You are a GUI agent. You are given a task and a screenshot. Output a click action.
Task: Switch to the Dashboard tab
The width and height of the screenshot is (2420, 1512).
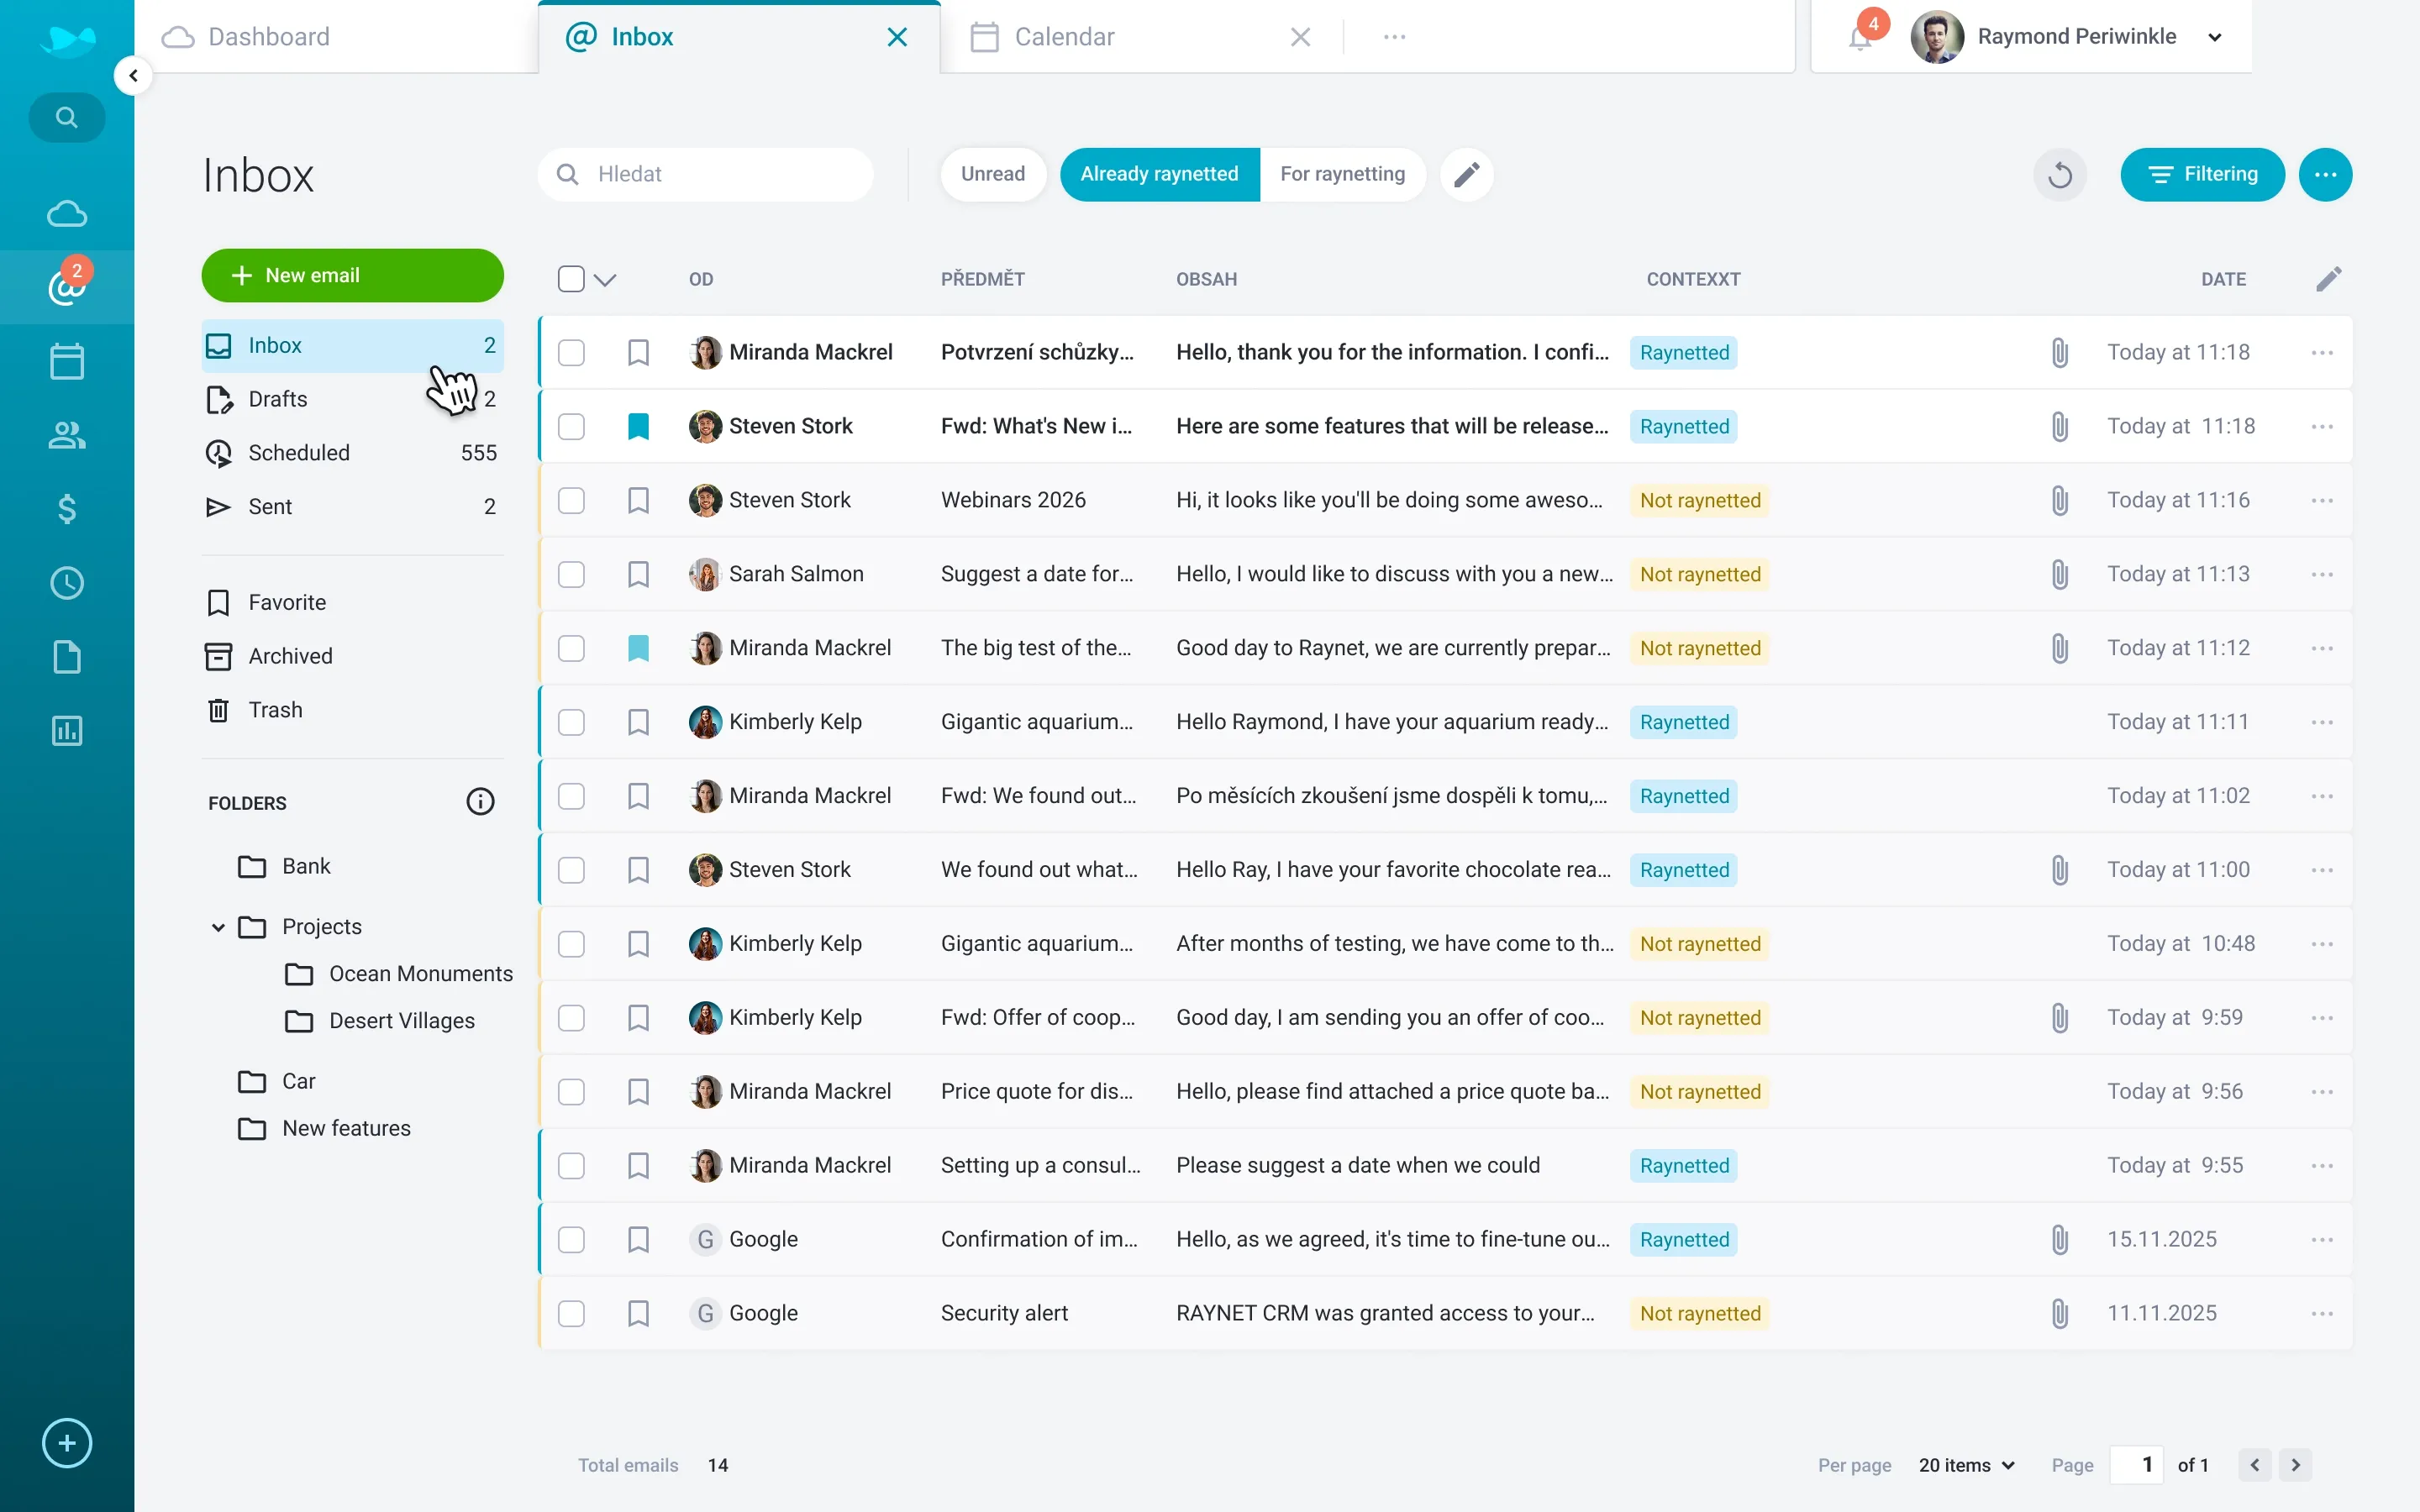[x=268, y=36]
